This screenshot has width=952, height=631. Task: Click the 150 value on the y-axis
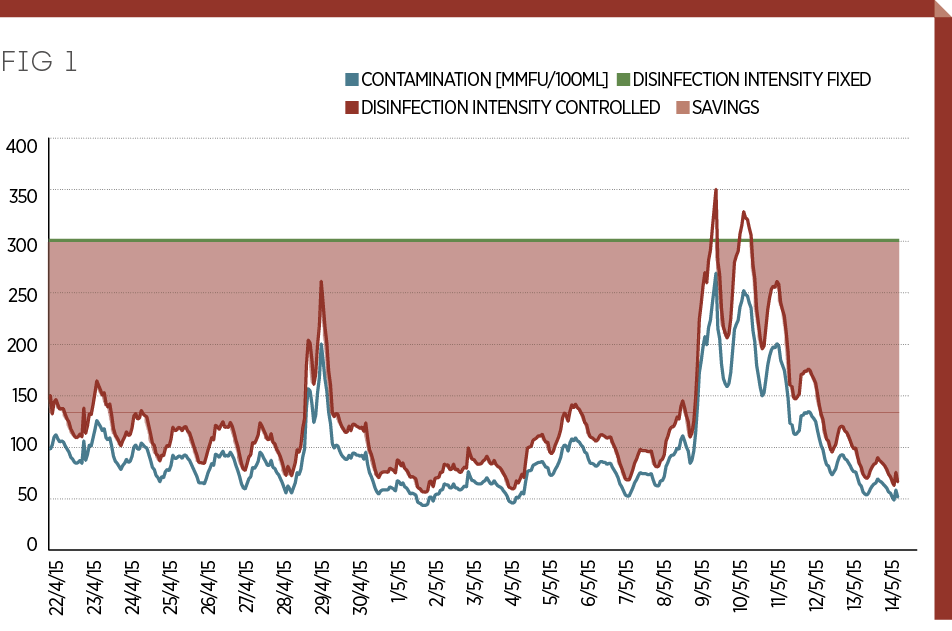(21, 396)
